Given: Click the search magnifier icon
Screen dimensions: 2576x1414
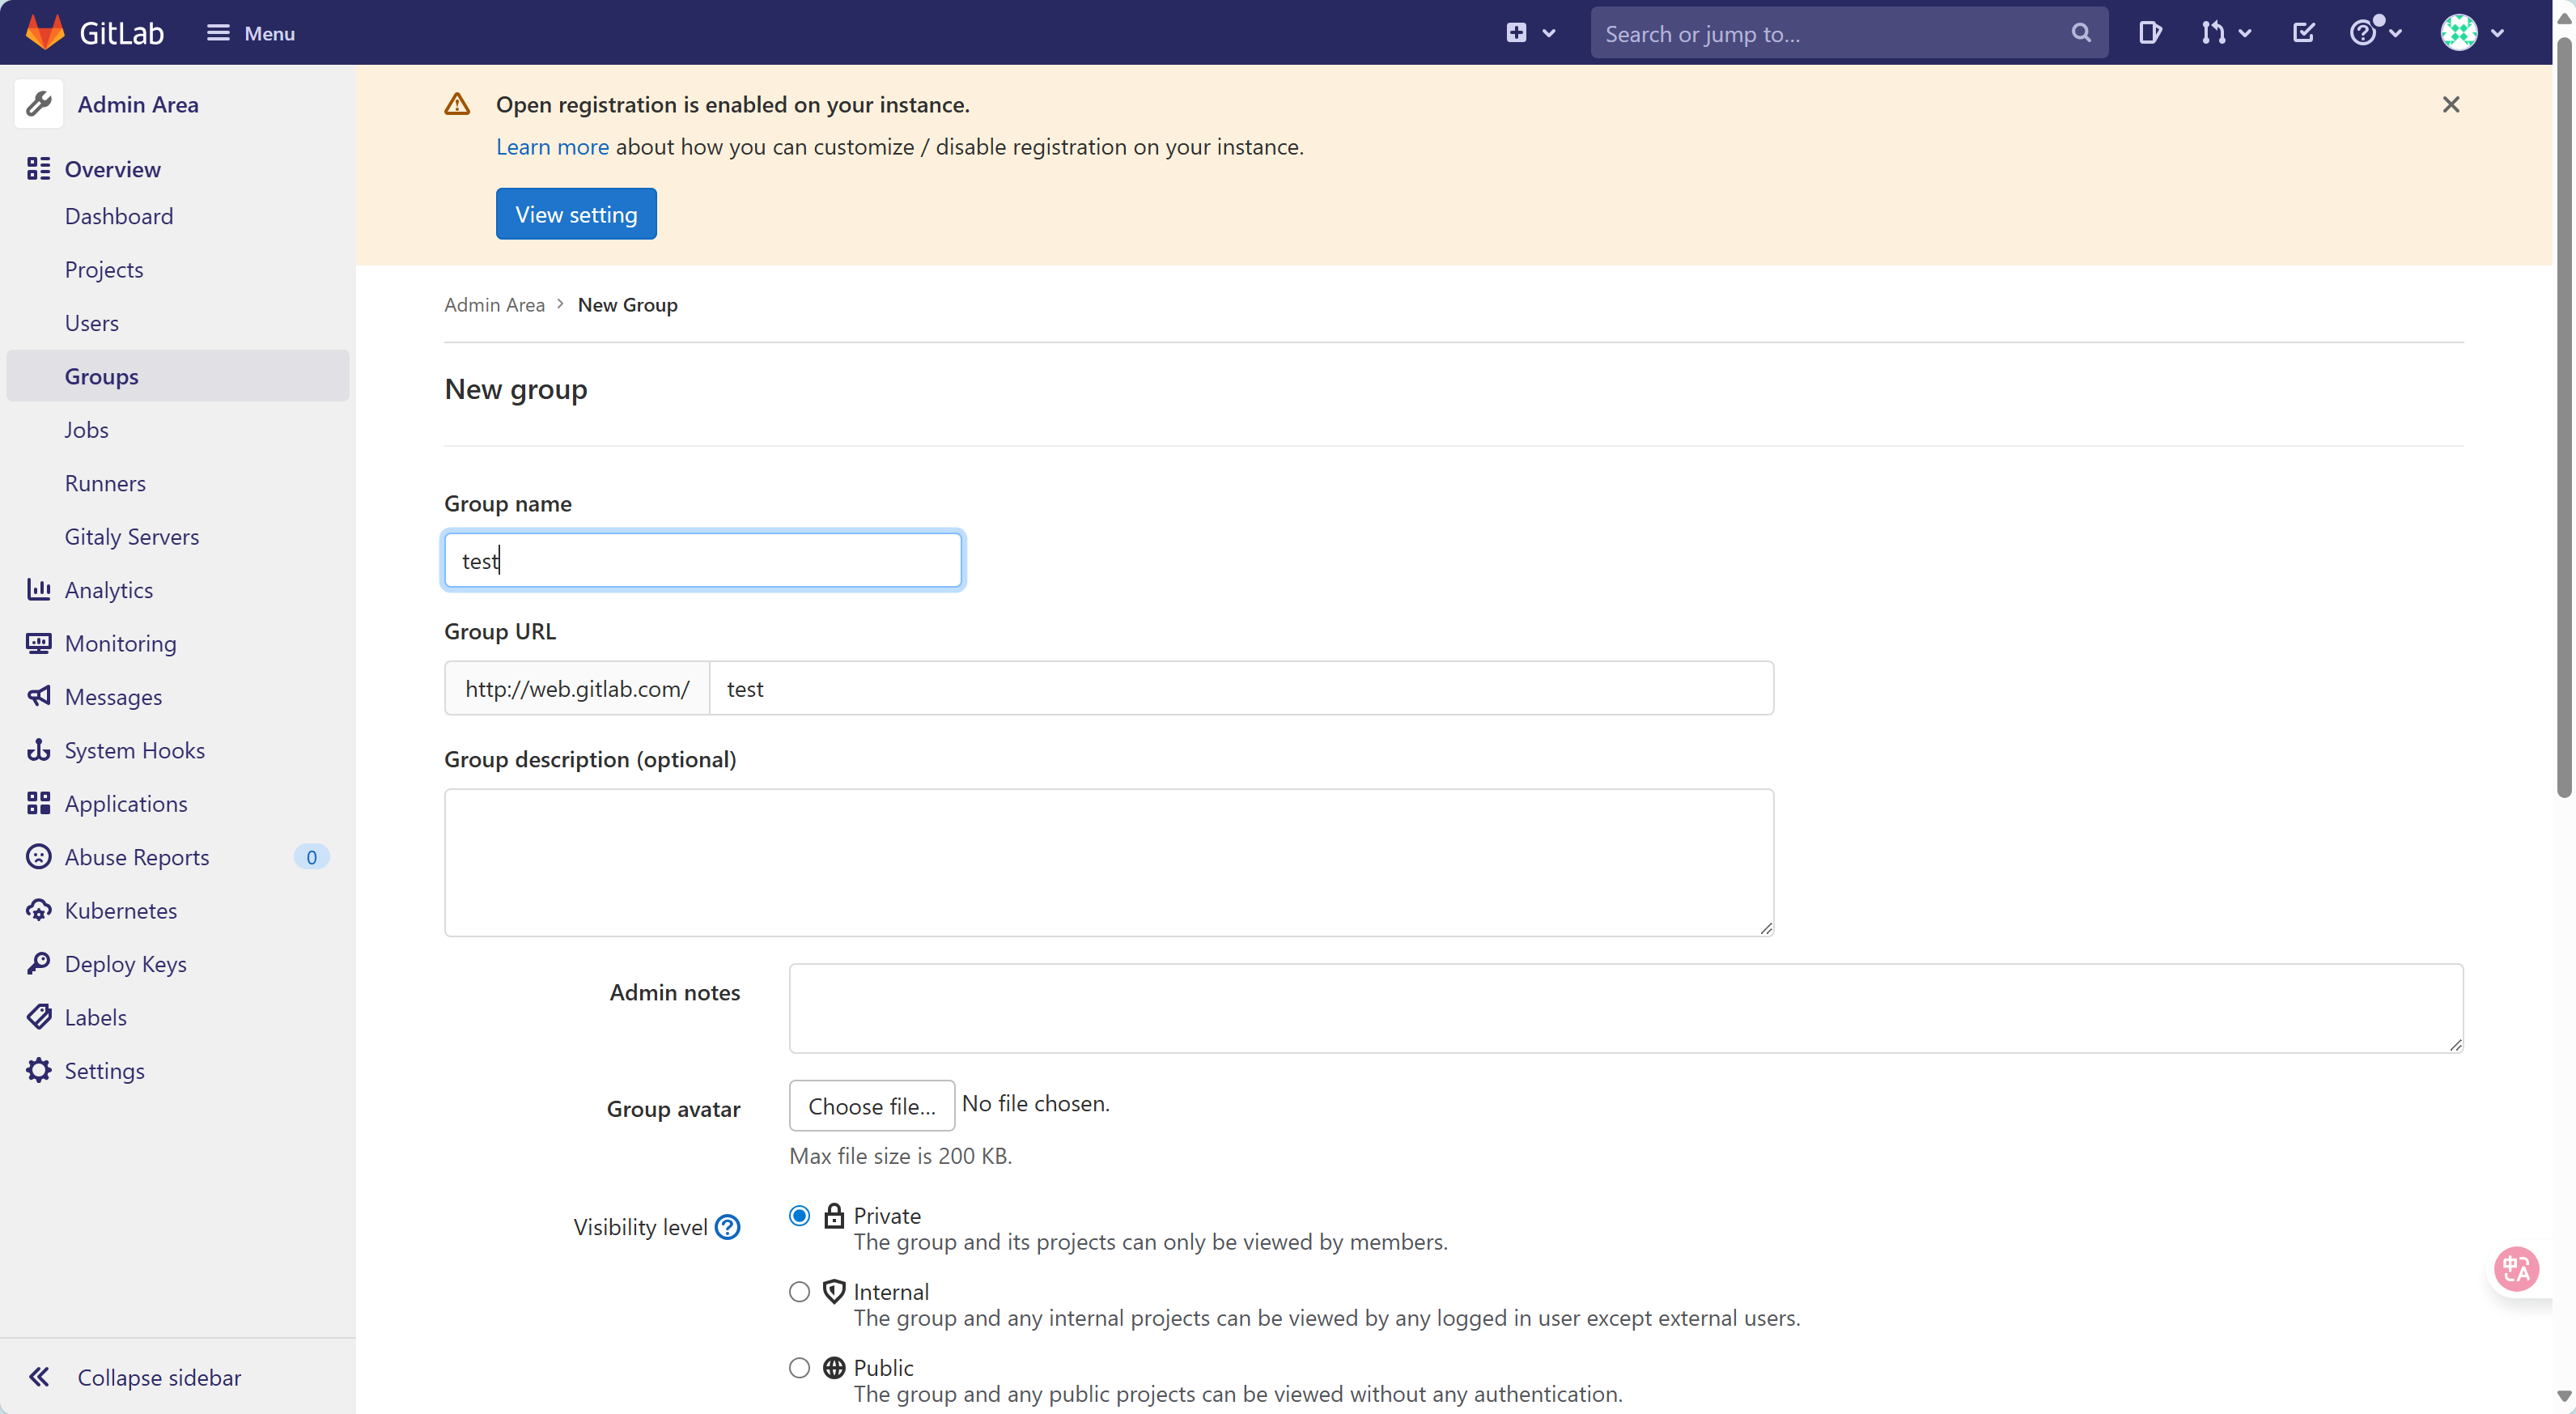Looking at the screenshot, I should [x=2081, y=33].
